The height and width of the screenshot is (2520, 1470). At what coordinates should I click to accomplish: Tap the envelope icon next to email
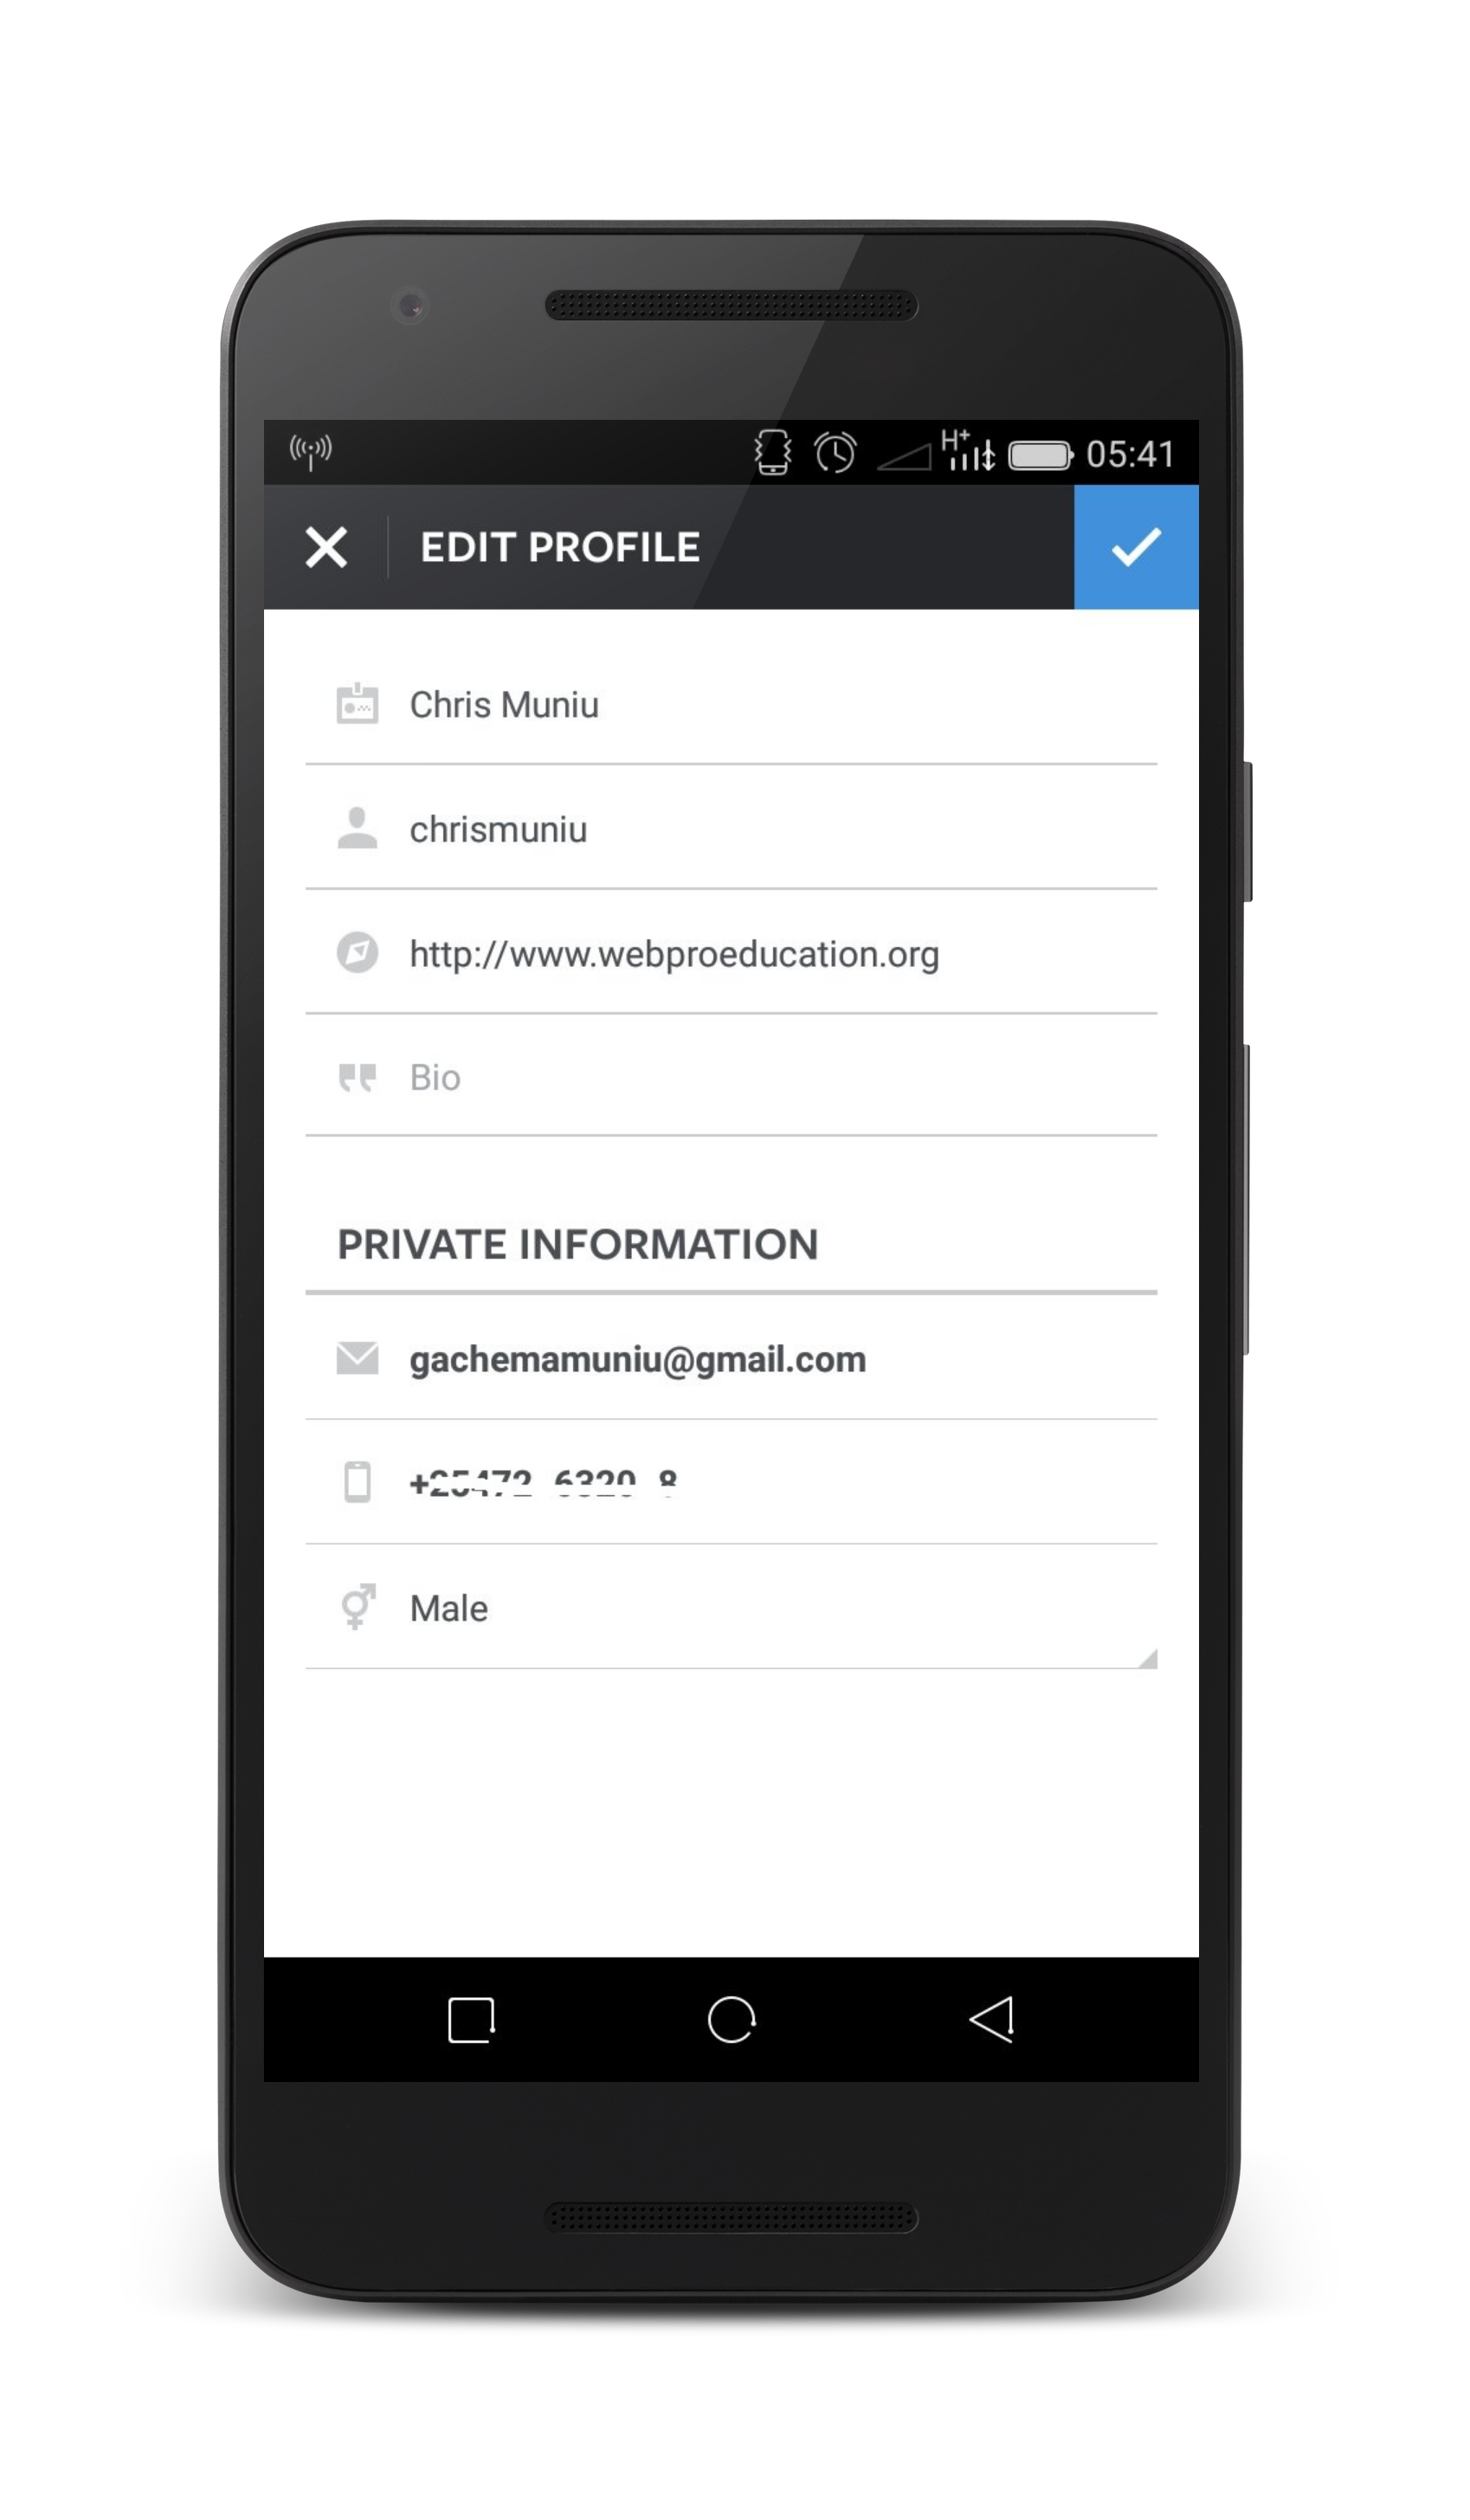(x=357, y=1358)
